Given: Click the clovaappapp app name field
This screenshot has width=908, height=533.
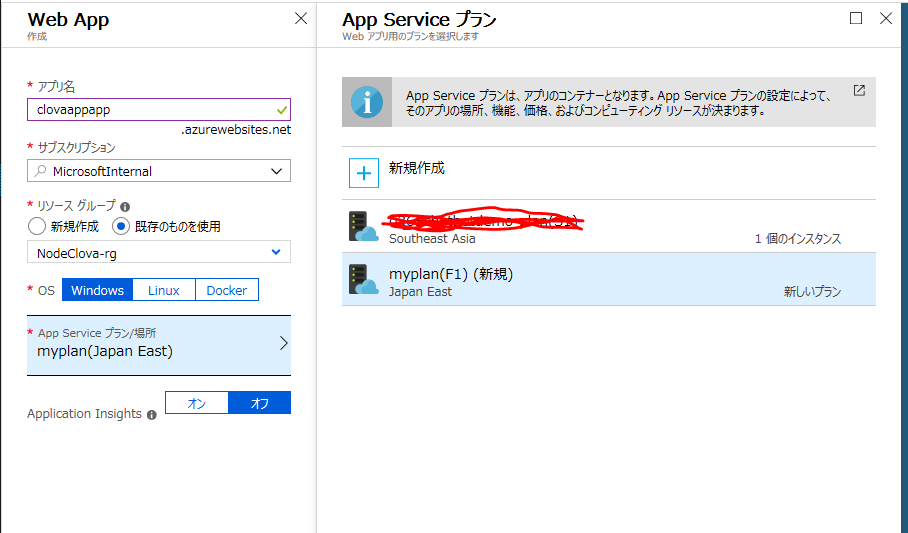Looking at the screenshot, I should point(159,110).
